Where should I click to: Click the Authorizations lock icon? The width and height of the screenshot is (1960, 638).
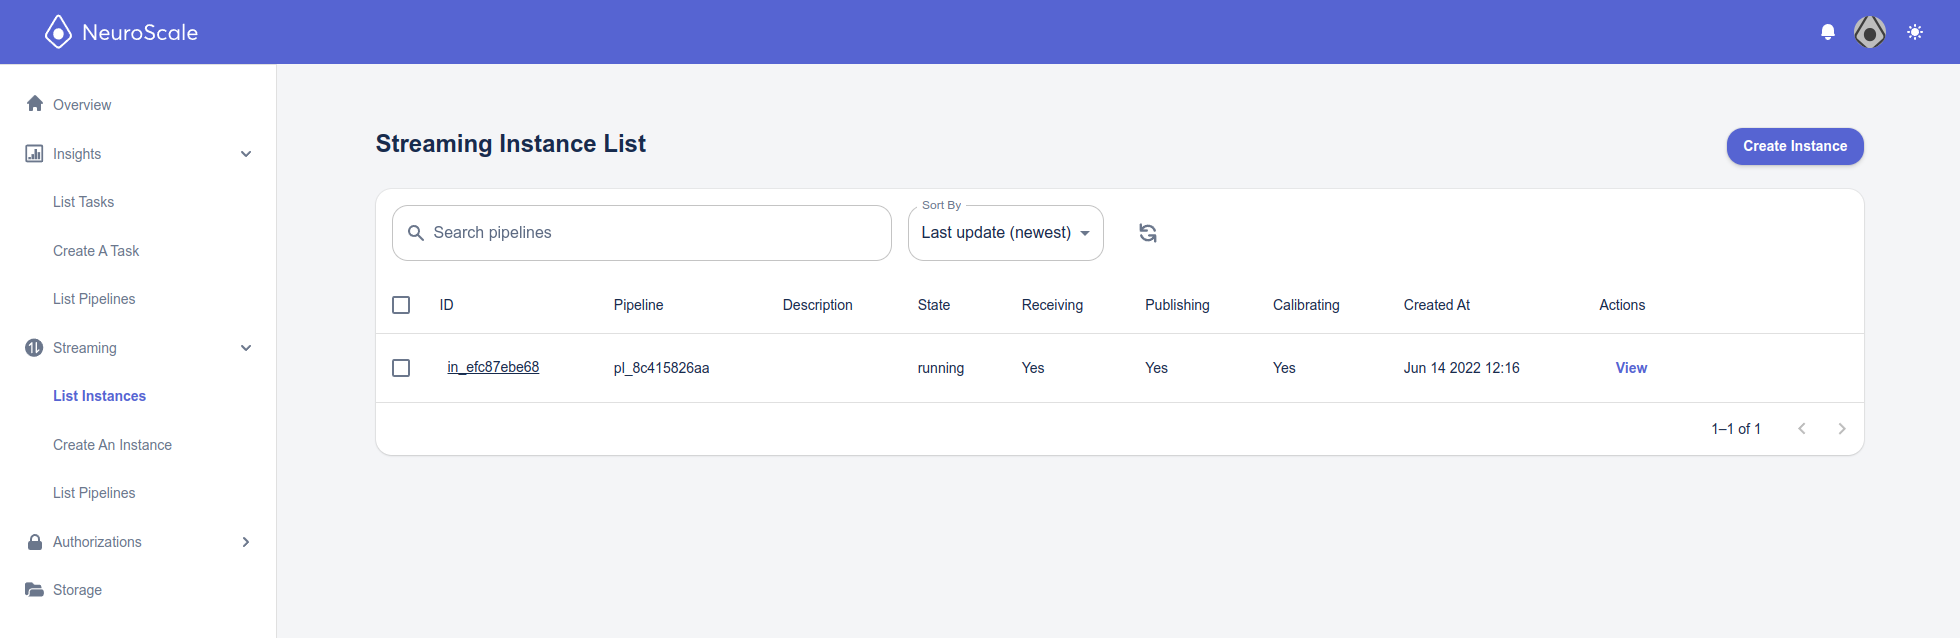[35, 541]
